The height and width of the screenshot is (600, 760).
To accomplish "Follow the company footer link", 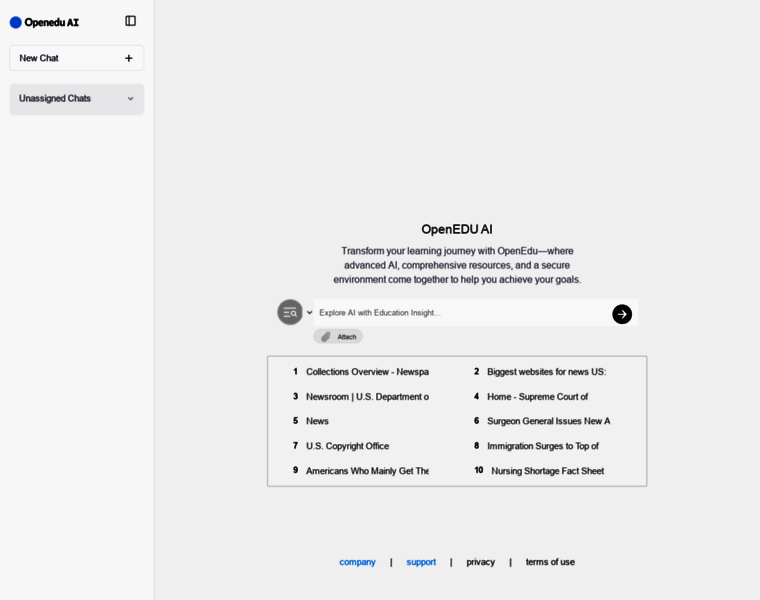I will (x=357, y=562).
